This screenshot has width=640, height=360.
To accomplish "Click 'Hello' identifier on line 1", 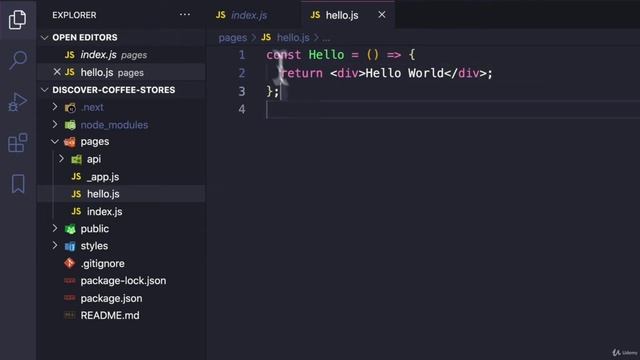I will point(326,55).
